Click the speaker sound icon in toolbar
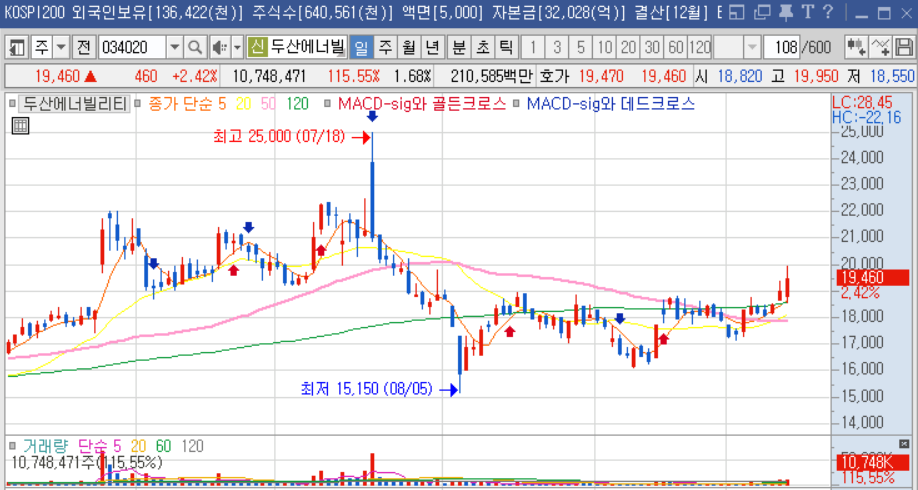This screenshot has width=918, height=490. tap(219, 48)
